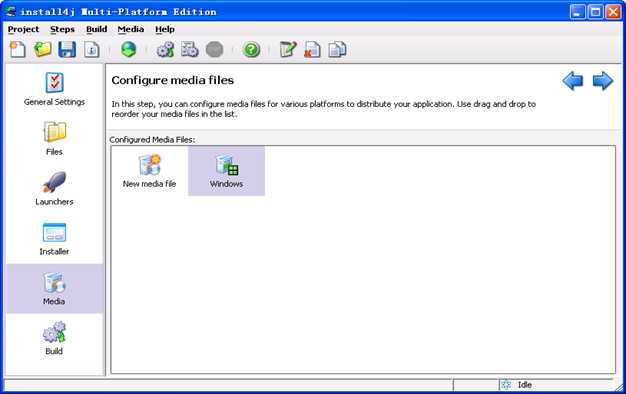Select the Windows media file
The width and height of the screenshot is (626, 394).
(x=226, y=171)
